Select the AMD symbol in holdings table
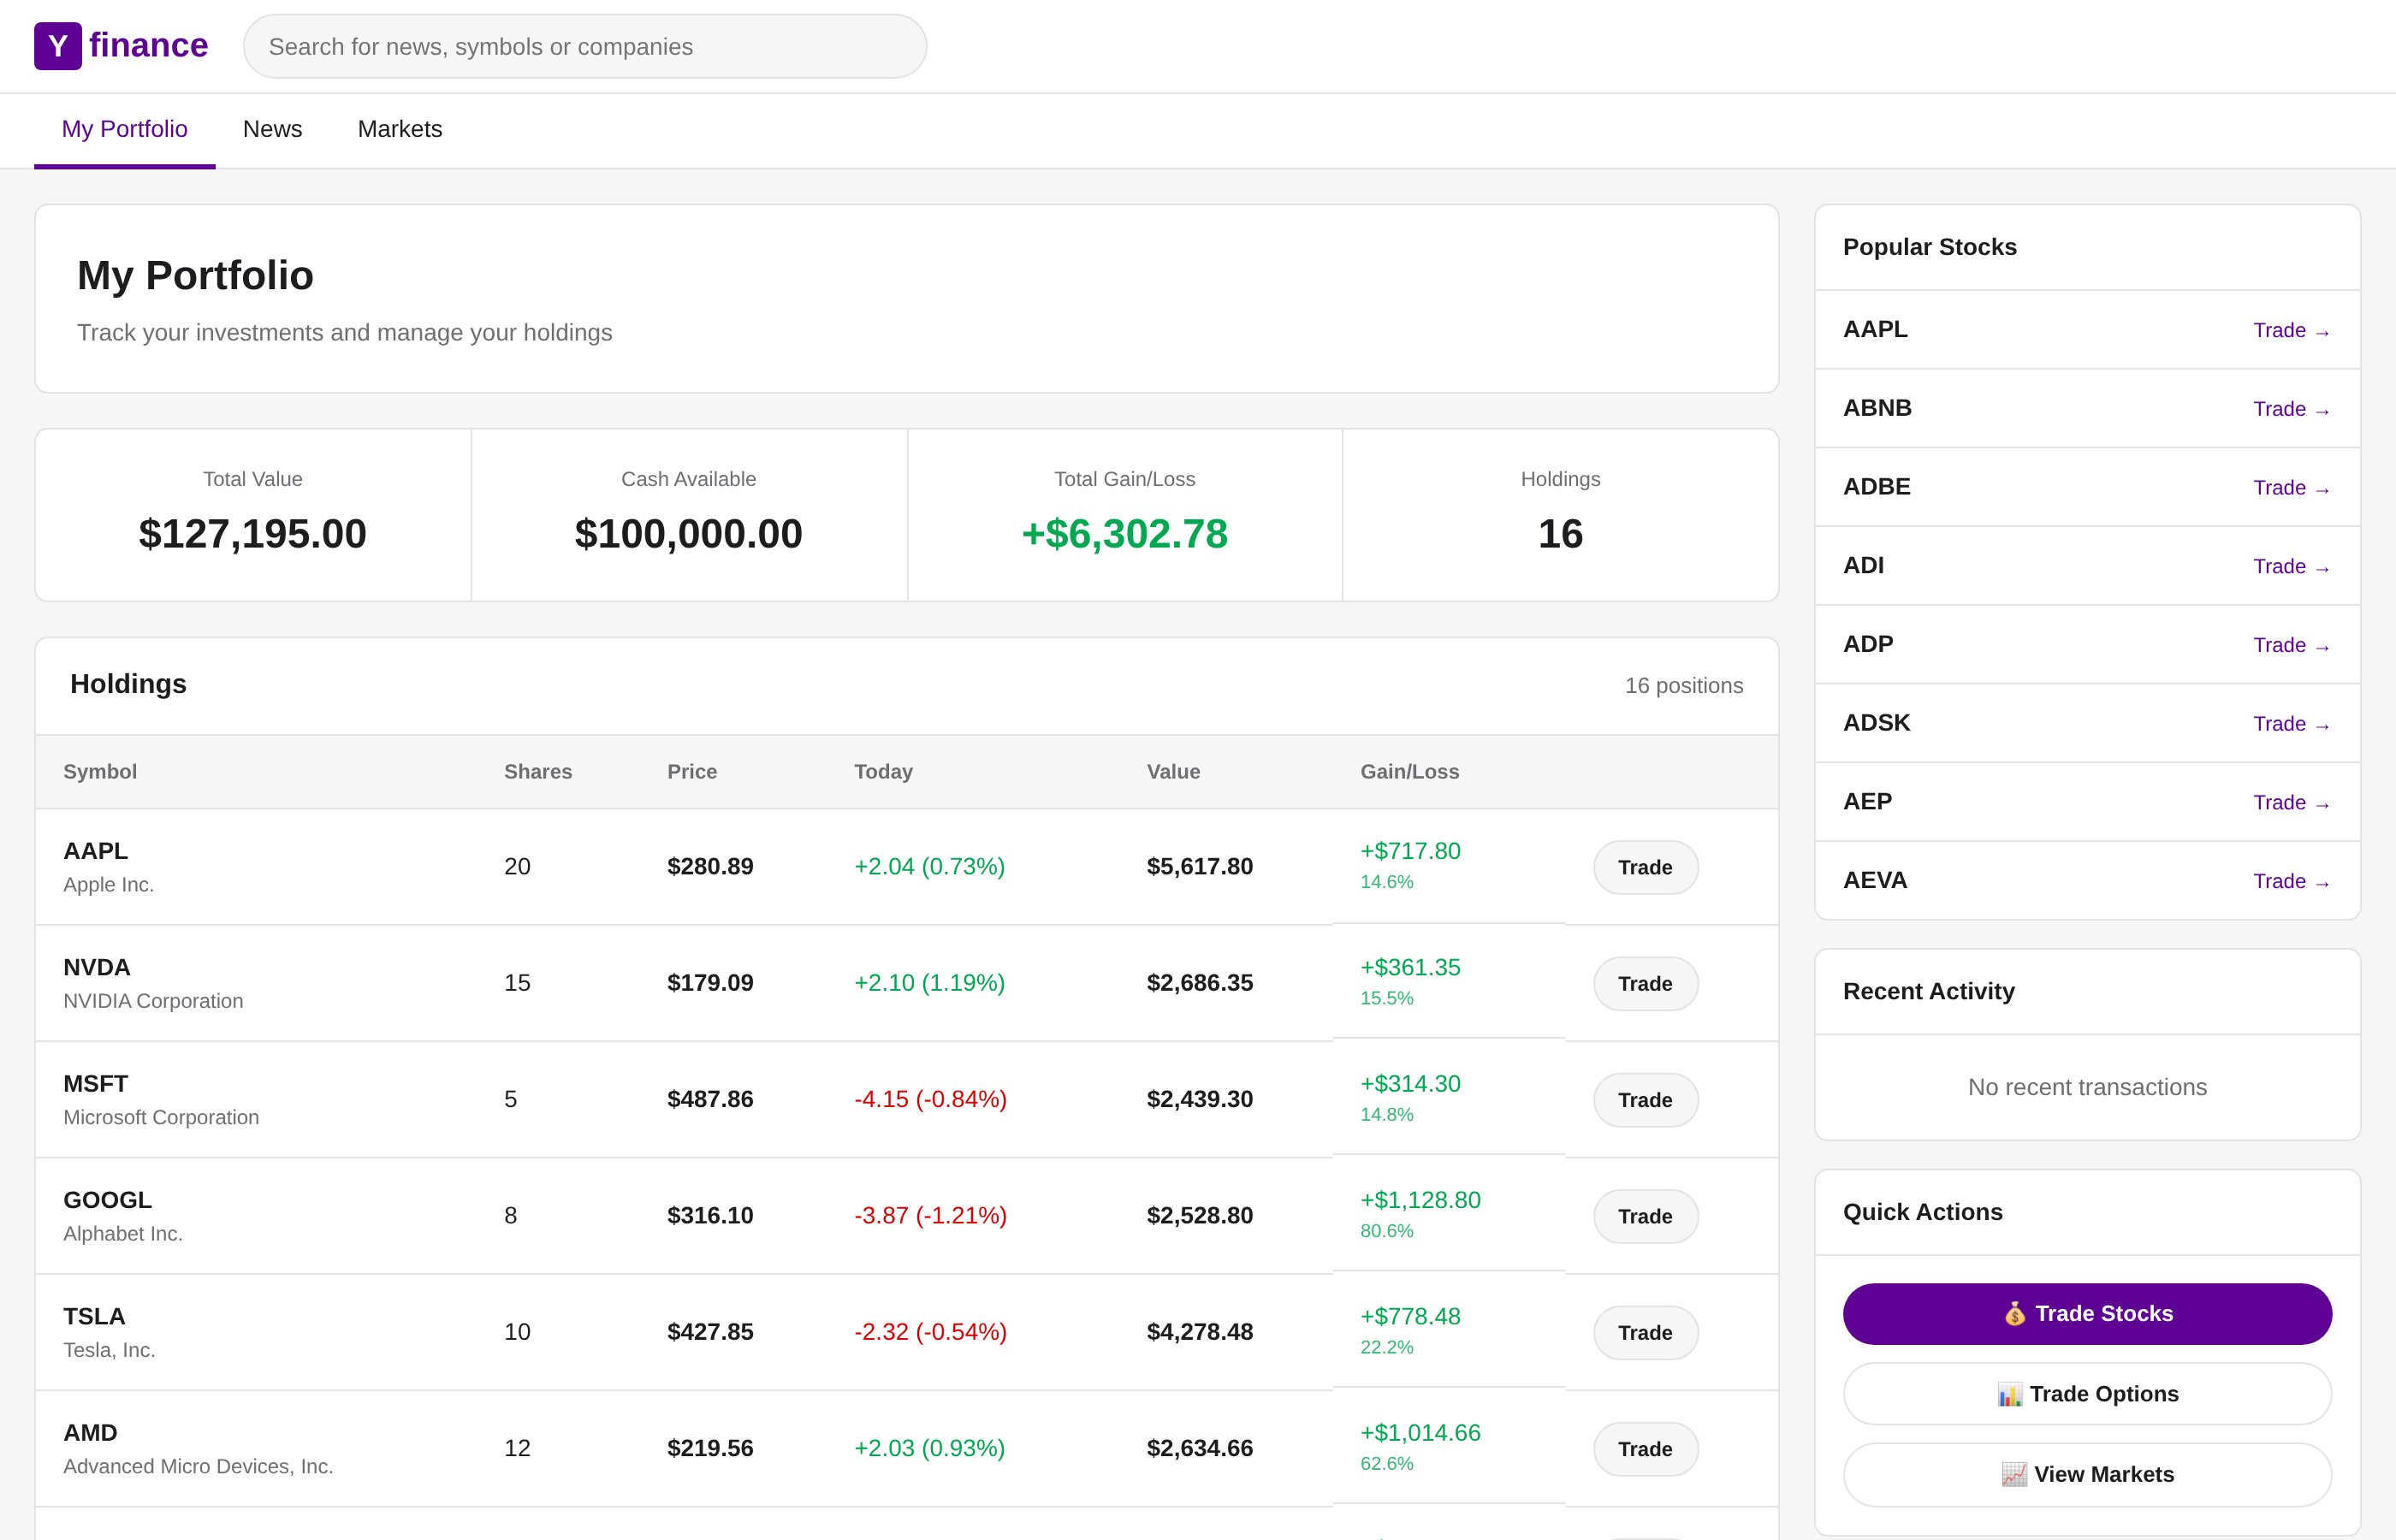The image size is (2396, 1540). pos(91,1433)
